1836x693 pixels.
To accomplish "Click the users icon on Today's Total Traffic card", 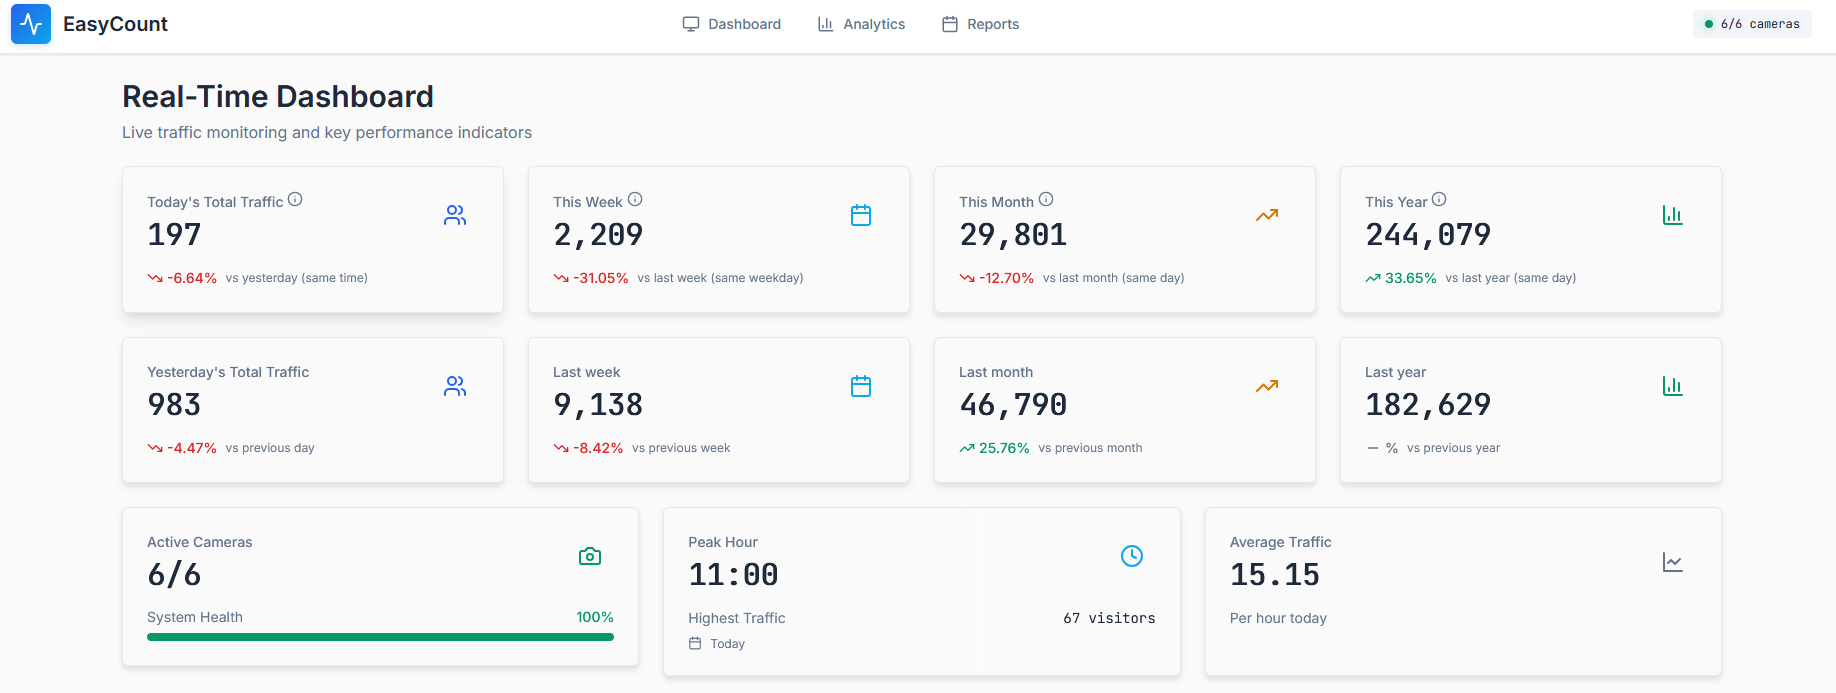I will click(x=455, y=215).
